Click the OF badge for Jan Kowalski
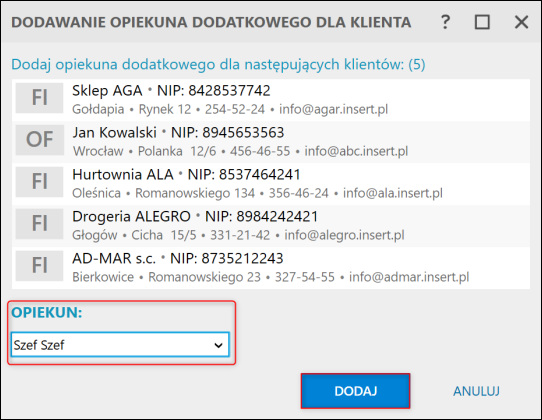The width and height of the screenshot is (542, 420). click(x=39, y=140)
